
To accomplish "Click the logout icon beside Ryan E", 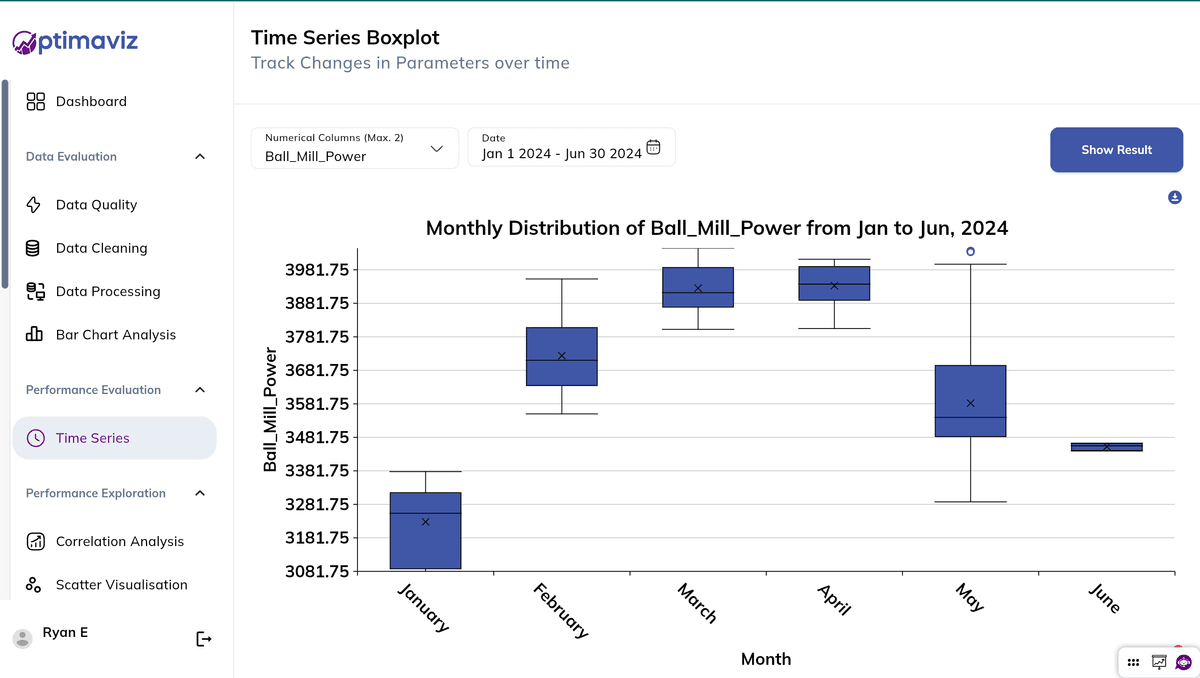I will 204,639.
